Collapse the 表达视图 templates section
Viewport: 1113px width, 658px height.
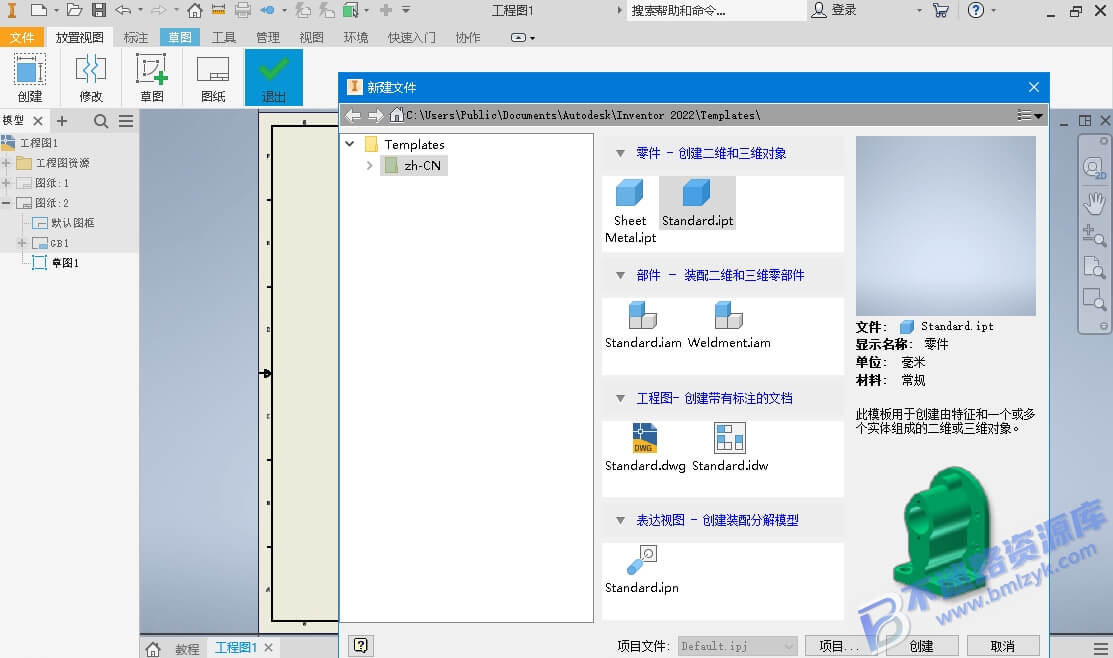coord(620,520)
